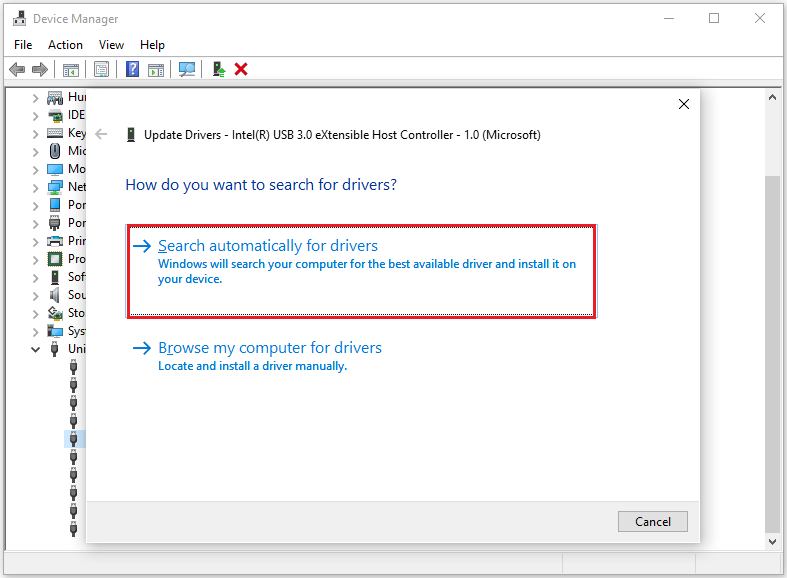
Task: Toggle the action pane toolbar icon
Action: (x=156, y=70)
